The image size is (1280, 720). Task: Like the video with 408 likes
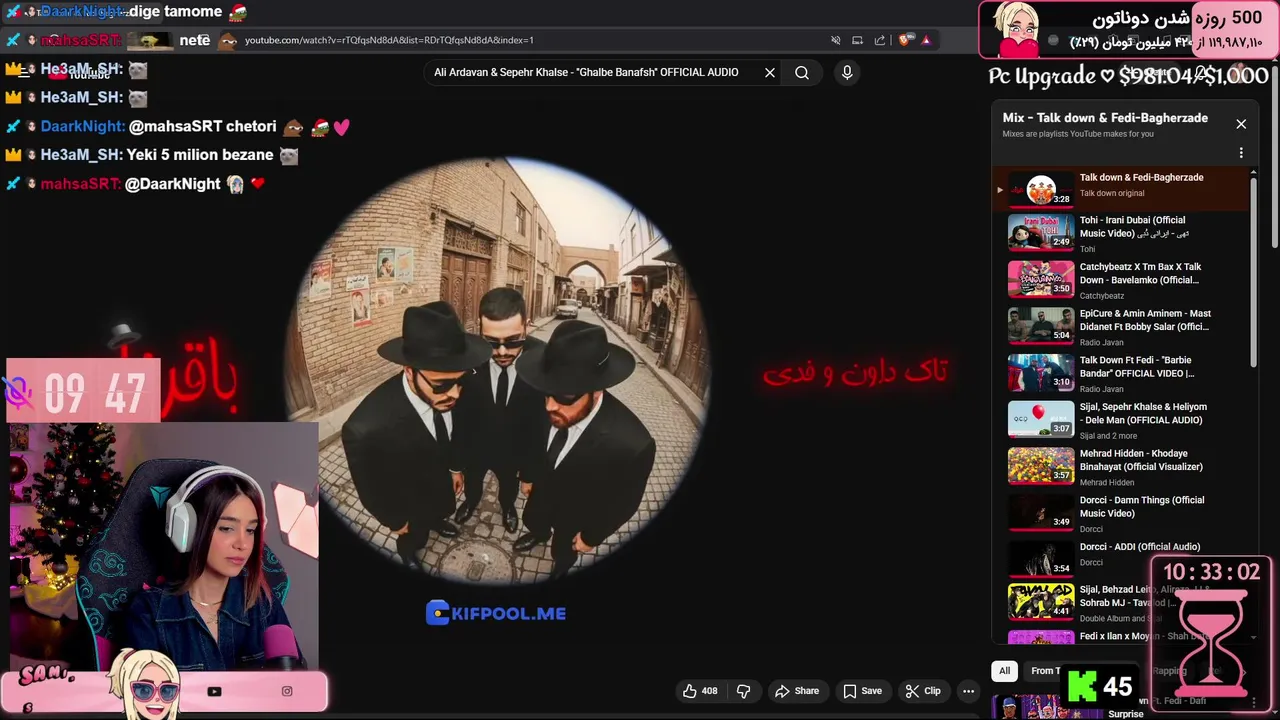pyautogui.click(x=700, y=691)
